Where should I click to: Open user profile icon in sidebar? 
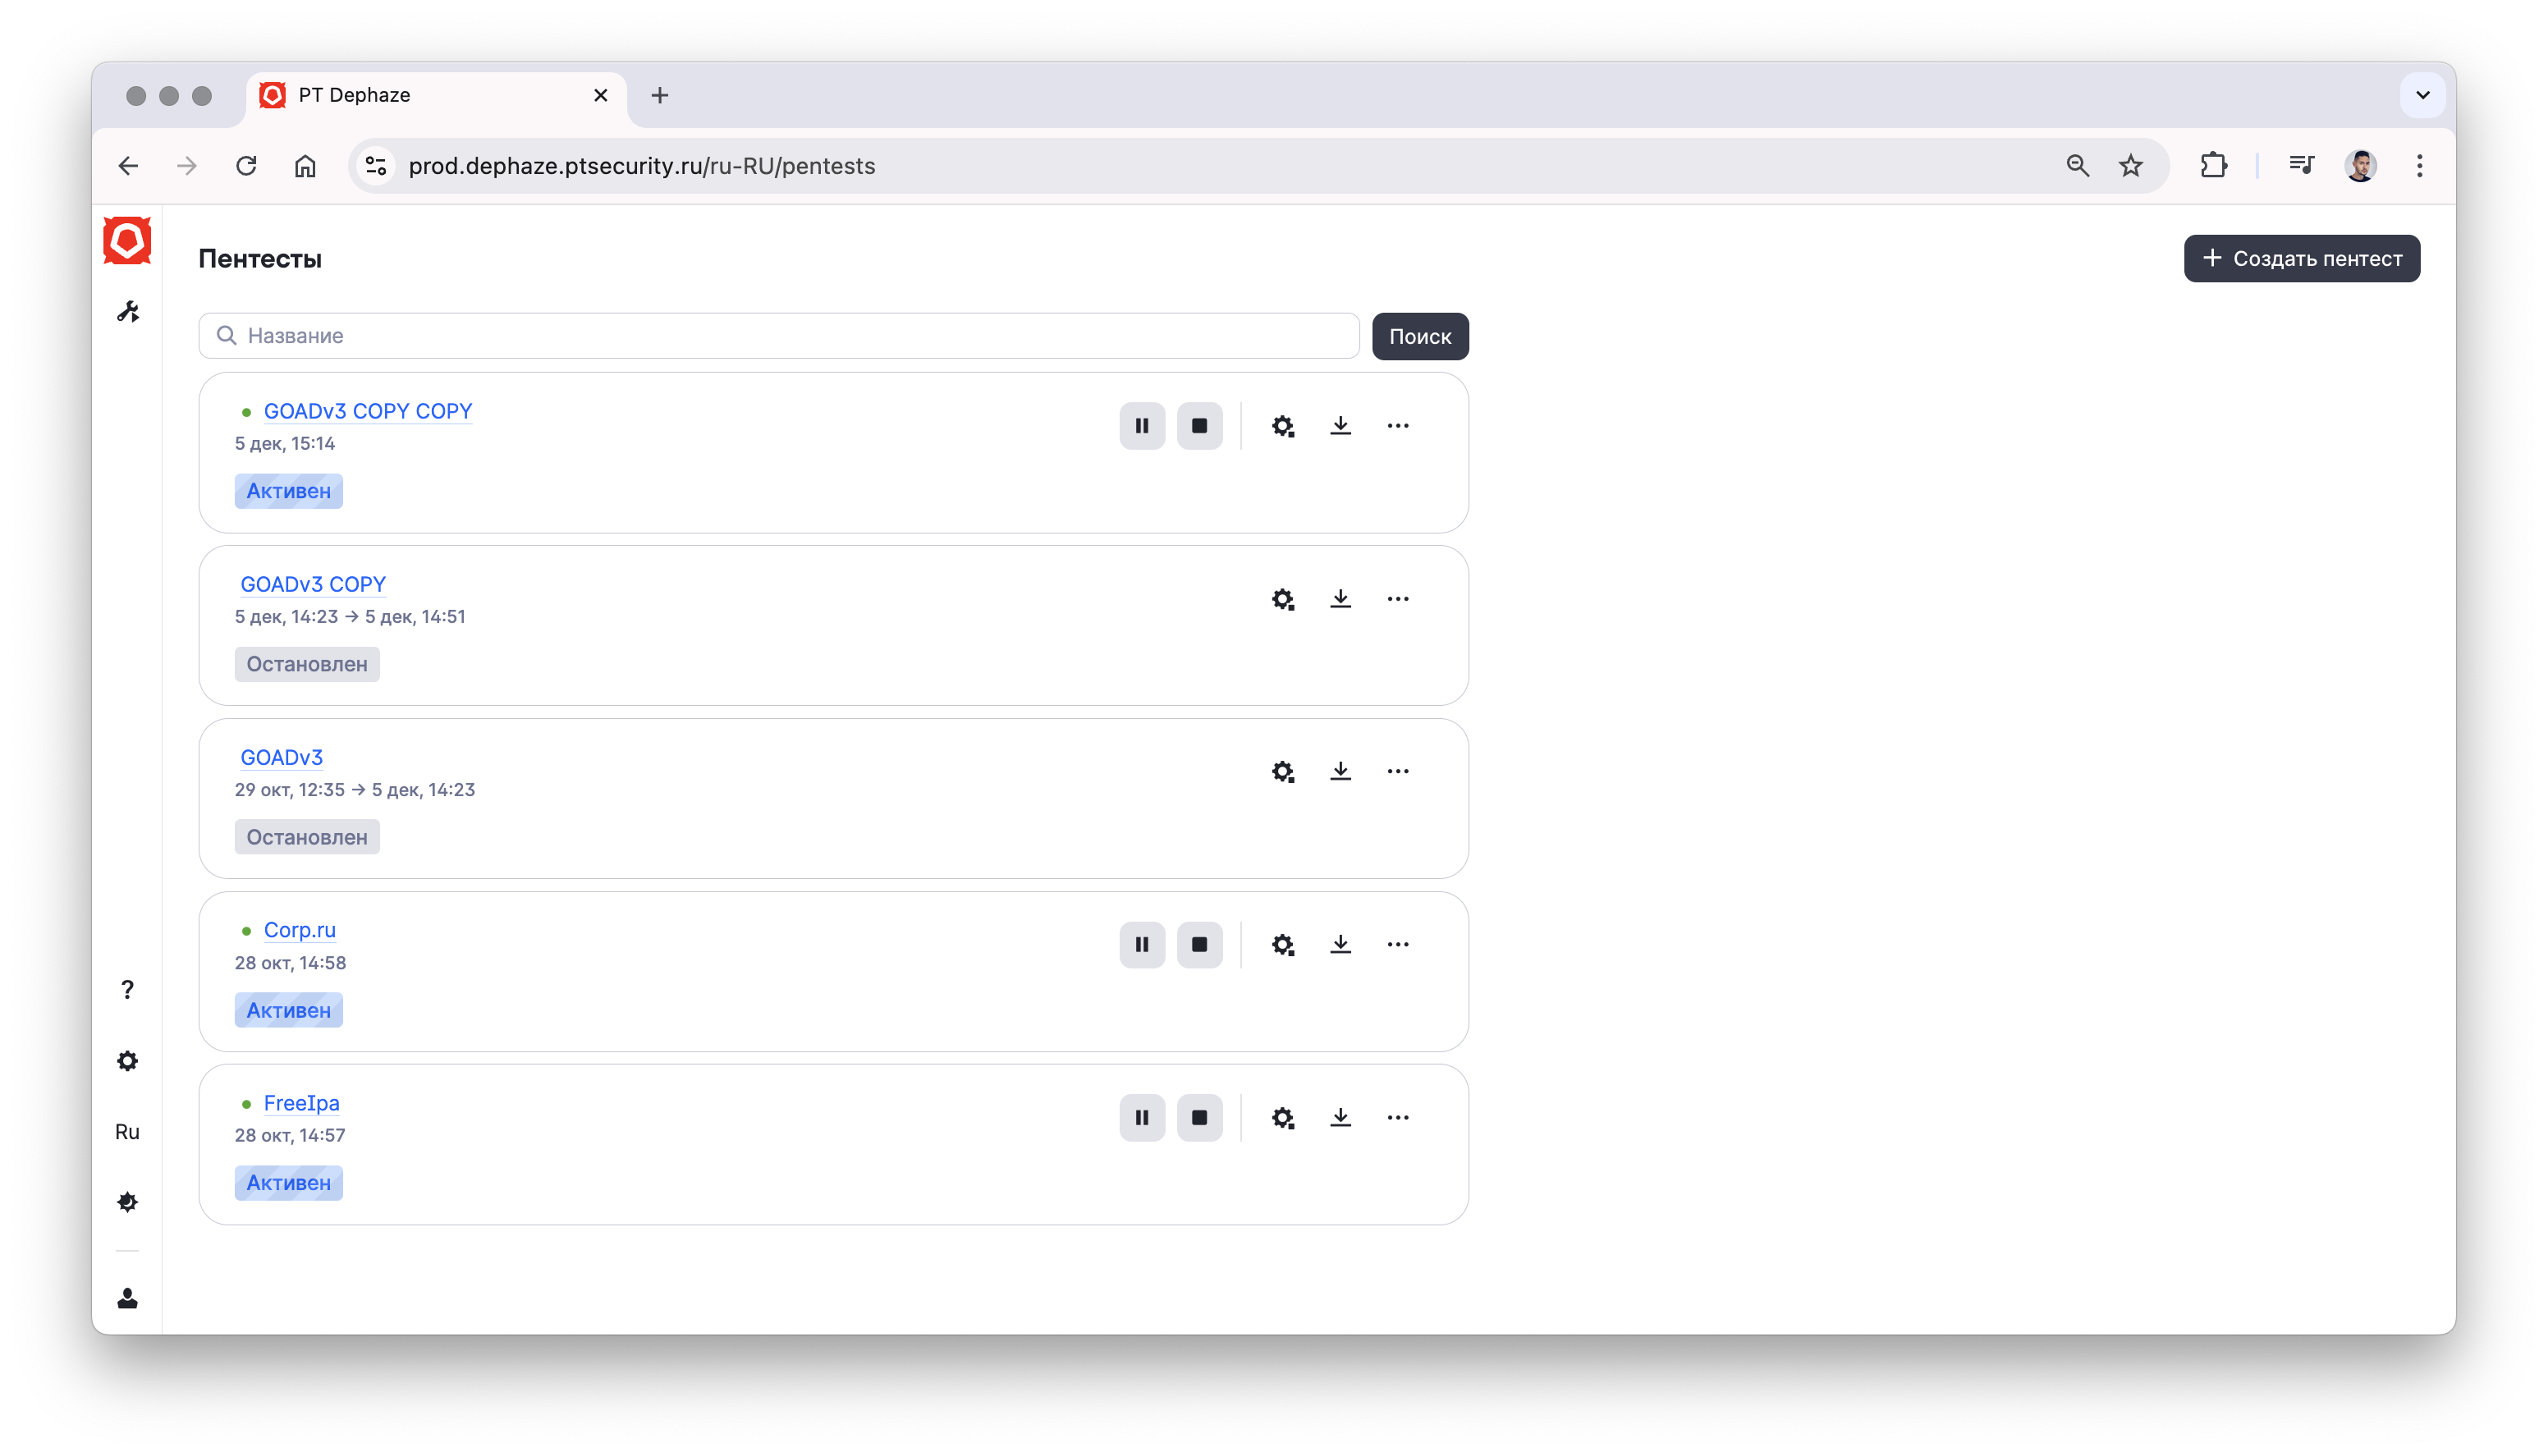click(x=127, y=1298)
